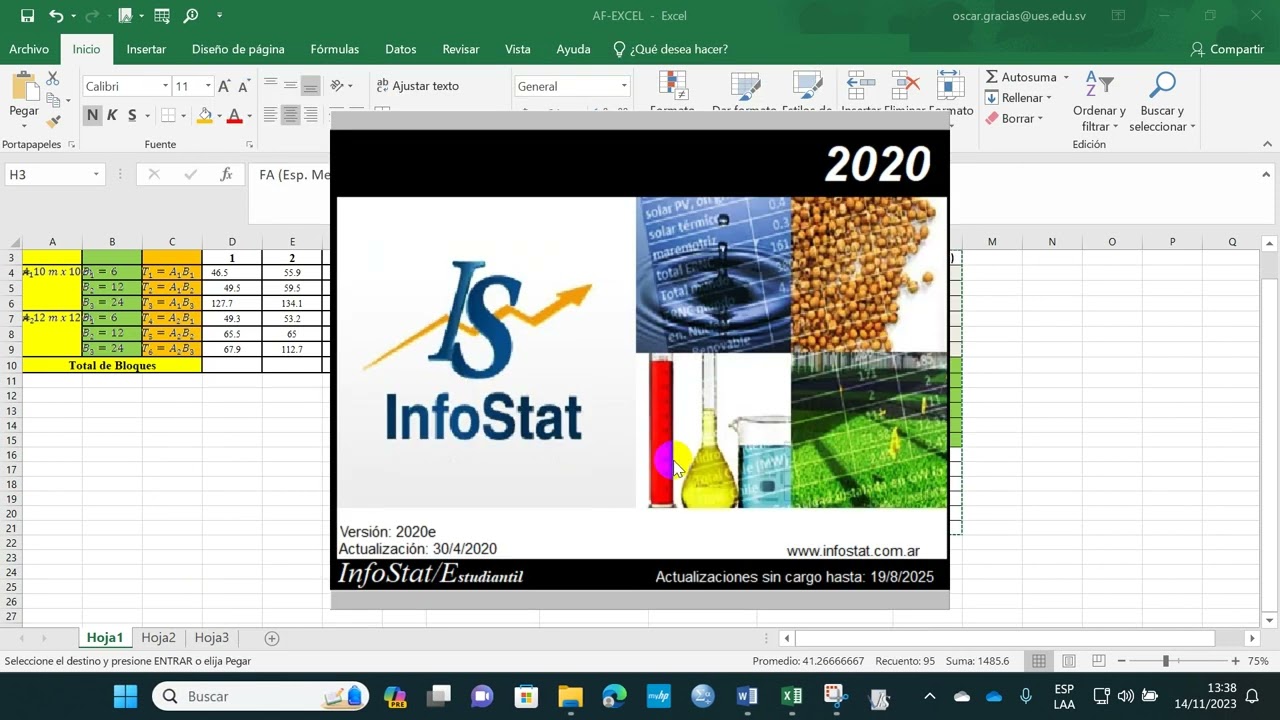The width and height of the screenshot is (1280, 720).
Task: Open Word from the taskbar
Action: (x=747, y=696)
